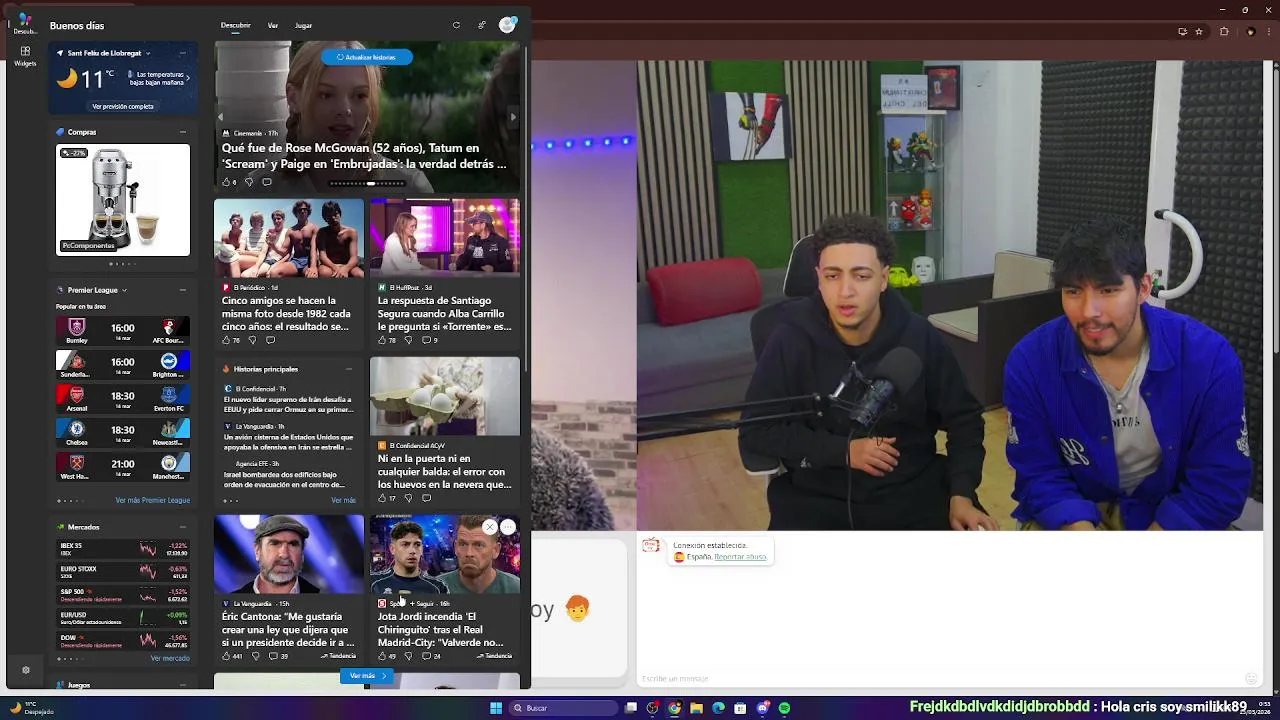Open the IBEX 35 market row

[123, 549]
